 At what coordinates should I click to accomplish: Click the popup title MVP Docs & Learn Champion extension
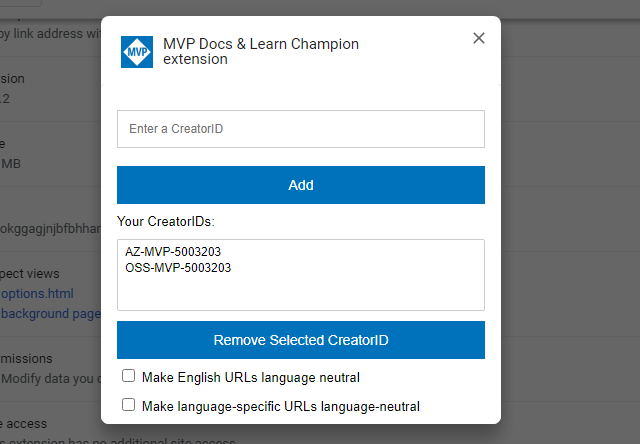coord(261,51)
